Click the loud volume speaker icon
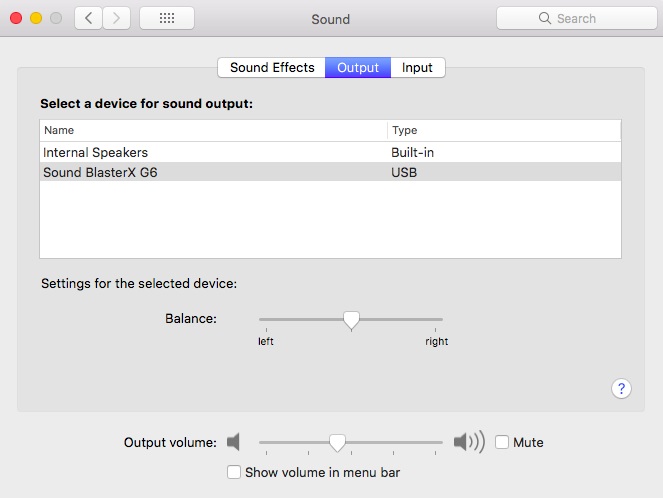Image resolution: width=663 pixels, height=498 pixels. [x=468, y=442]
